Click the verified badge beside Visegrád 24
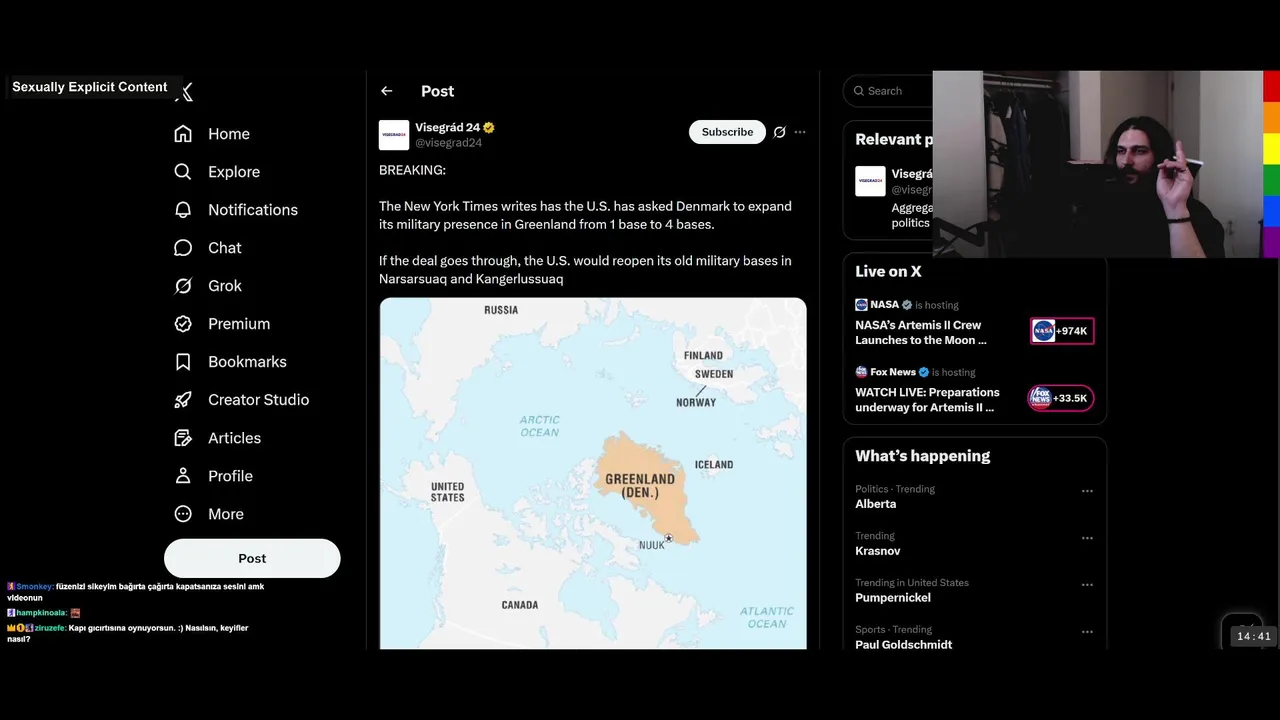 [x=489, y=128]
